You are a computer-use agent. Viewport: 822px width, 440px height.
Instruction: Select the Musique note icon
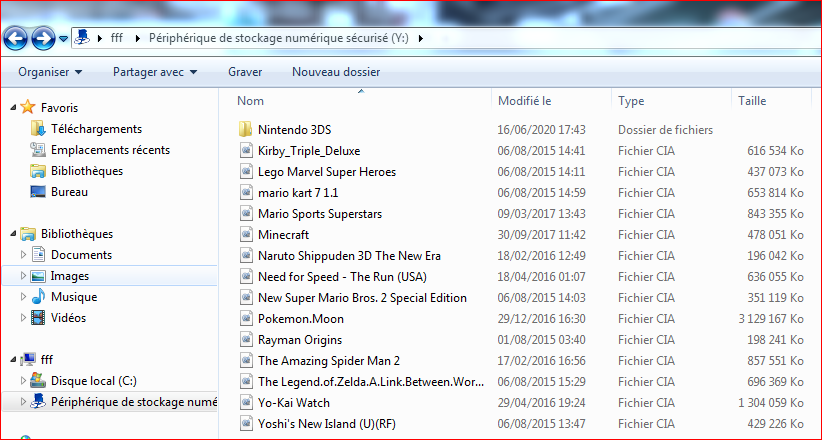pyautogui.click(x=38, y=297)
